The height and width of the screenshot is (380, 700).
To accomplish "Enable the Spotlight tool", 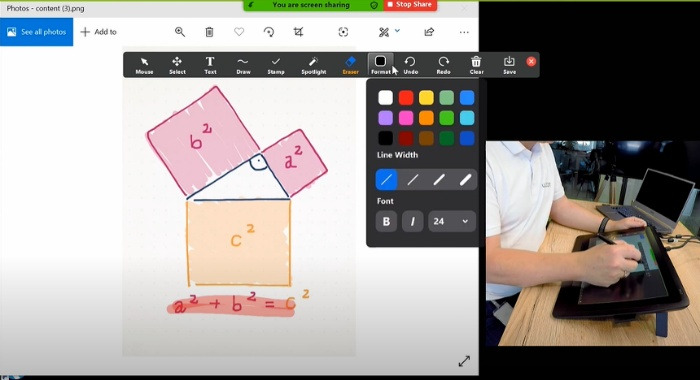I will [313, 65].
